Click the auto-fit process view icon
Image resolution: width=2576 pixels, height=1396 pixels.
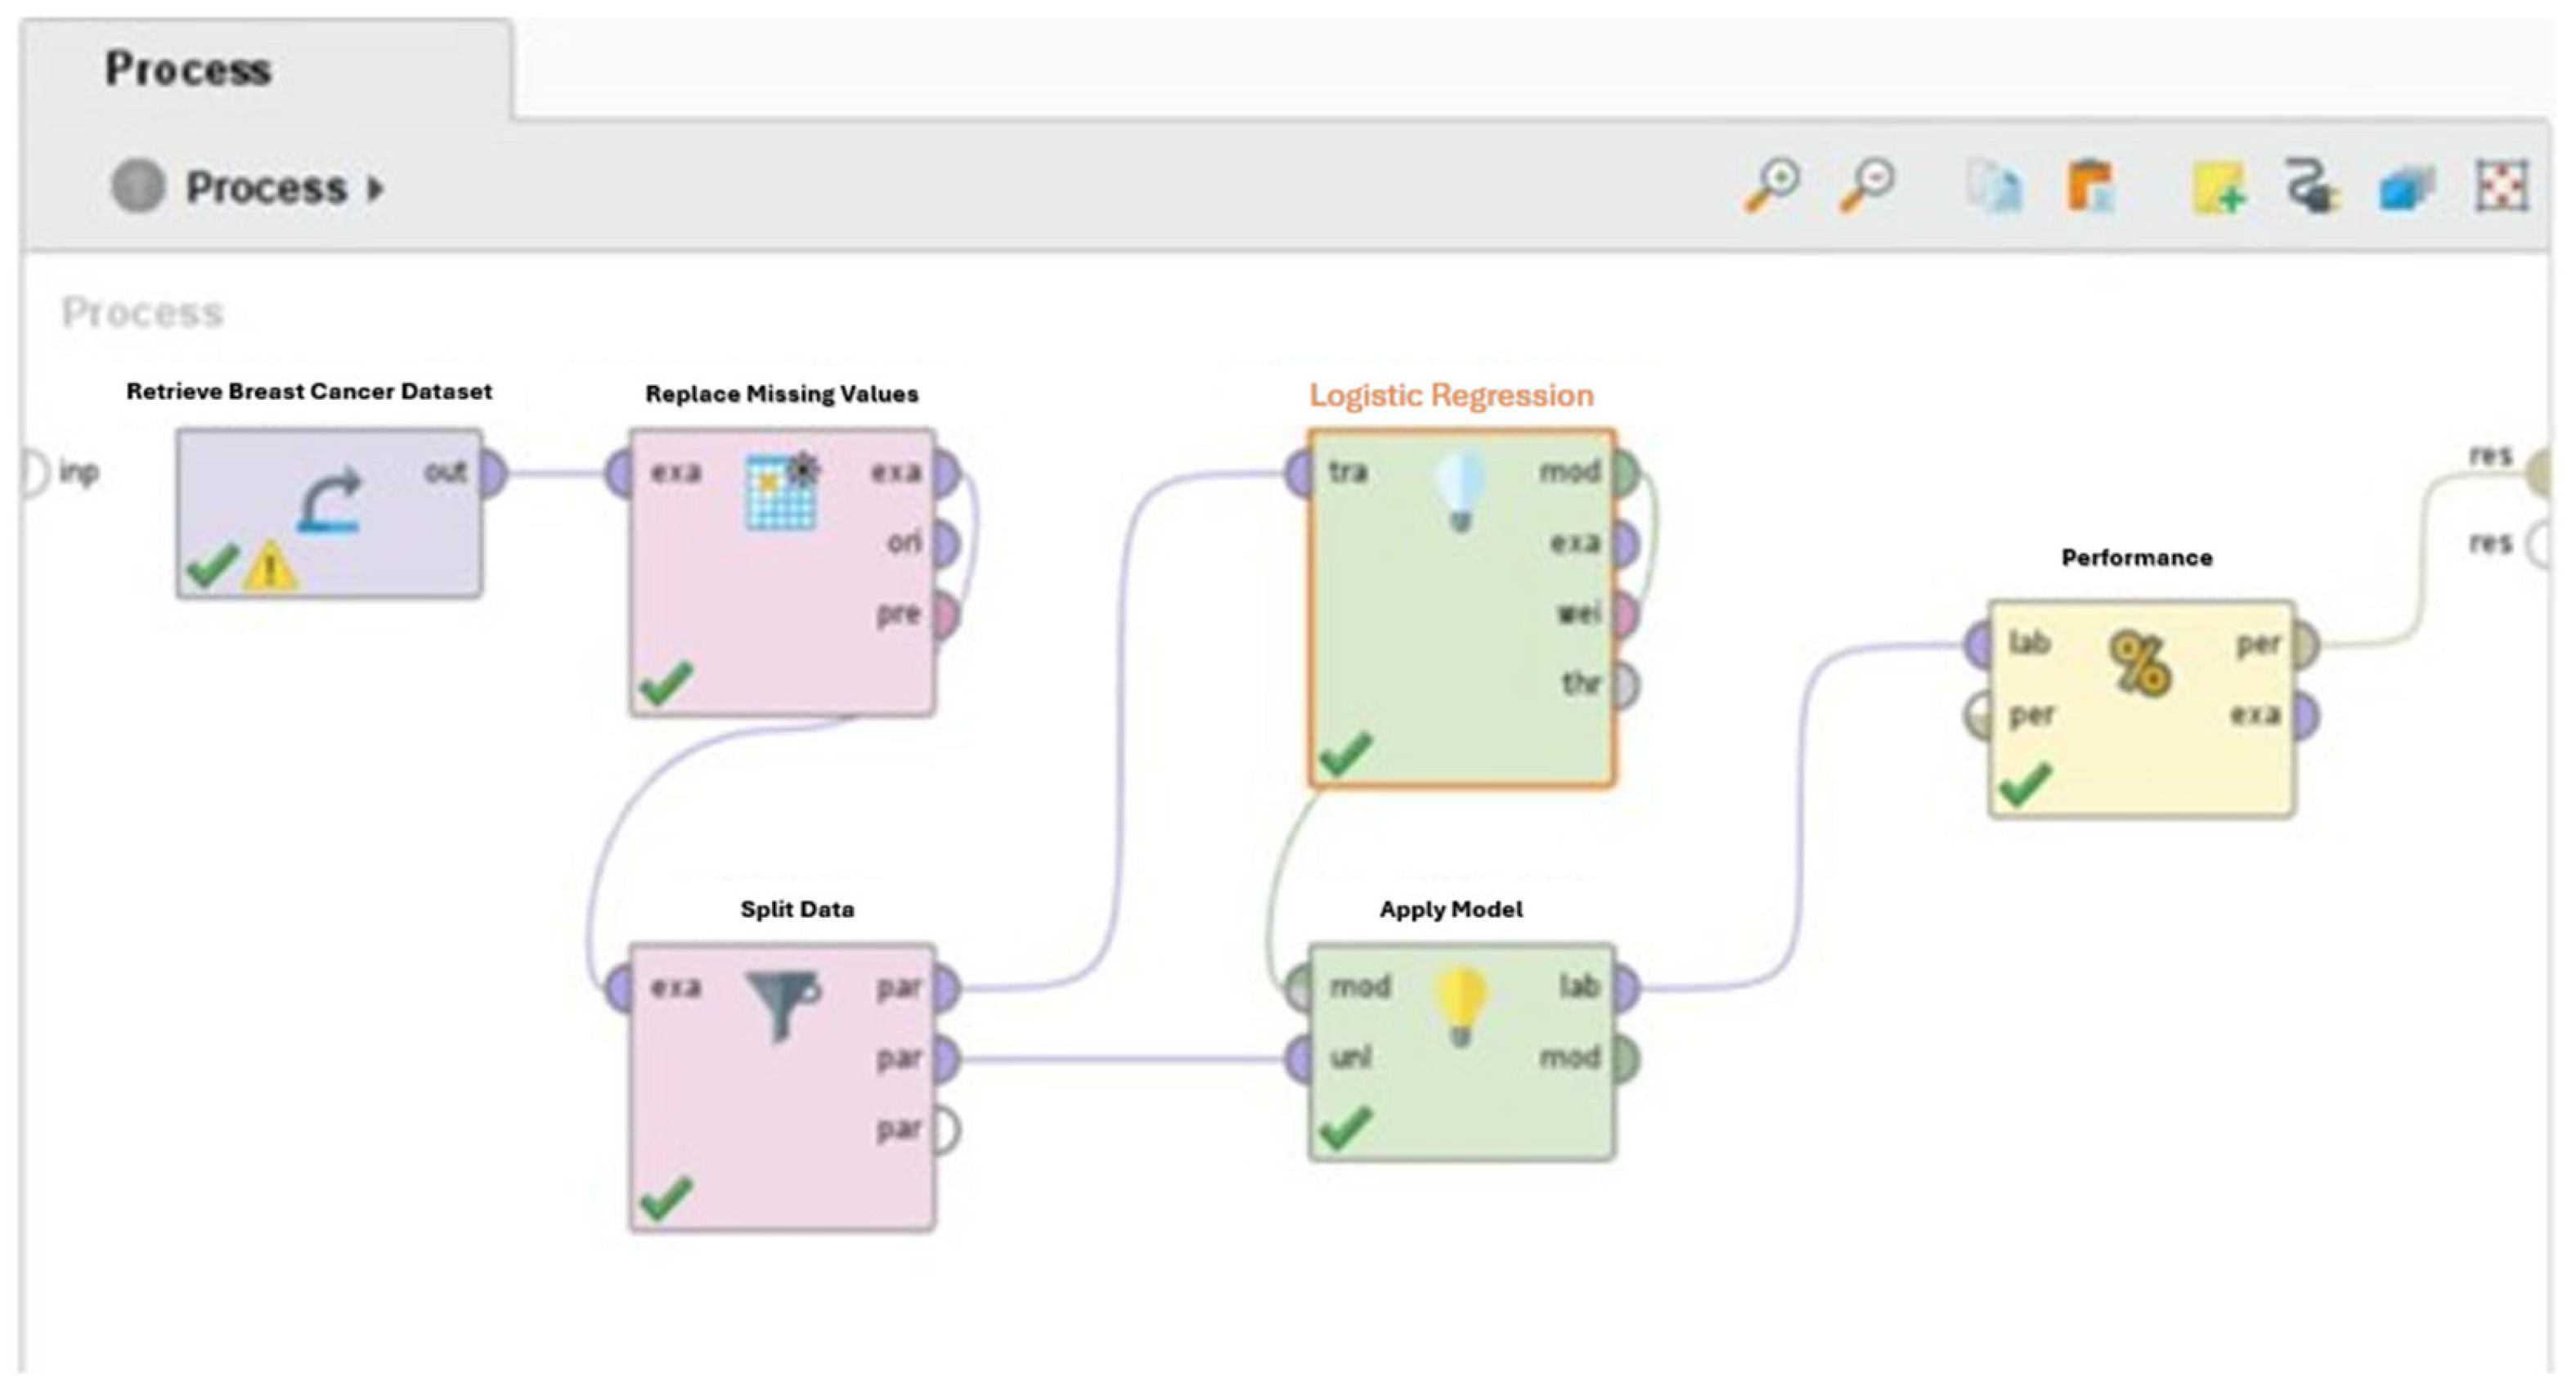click(2501, 187)
